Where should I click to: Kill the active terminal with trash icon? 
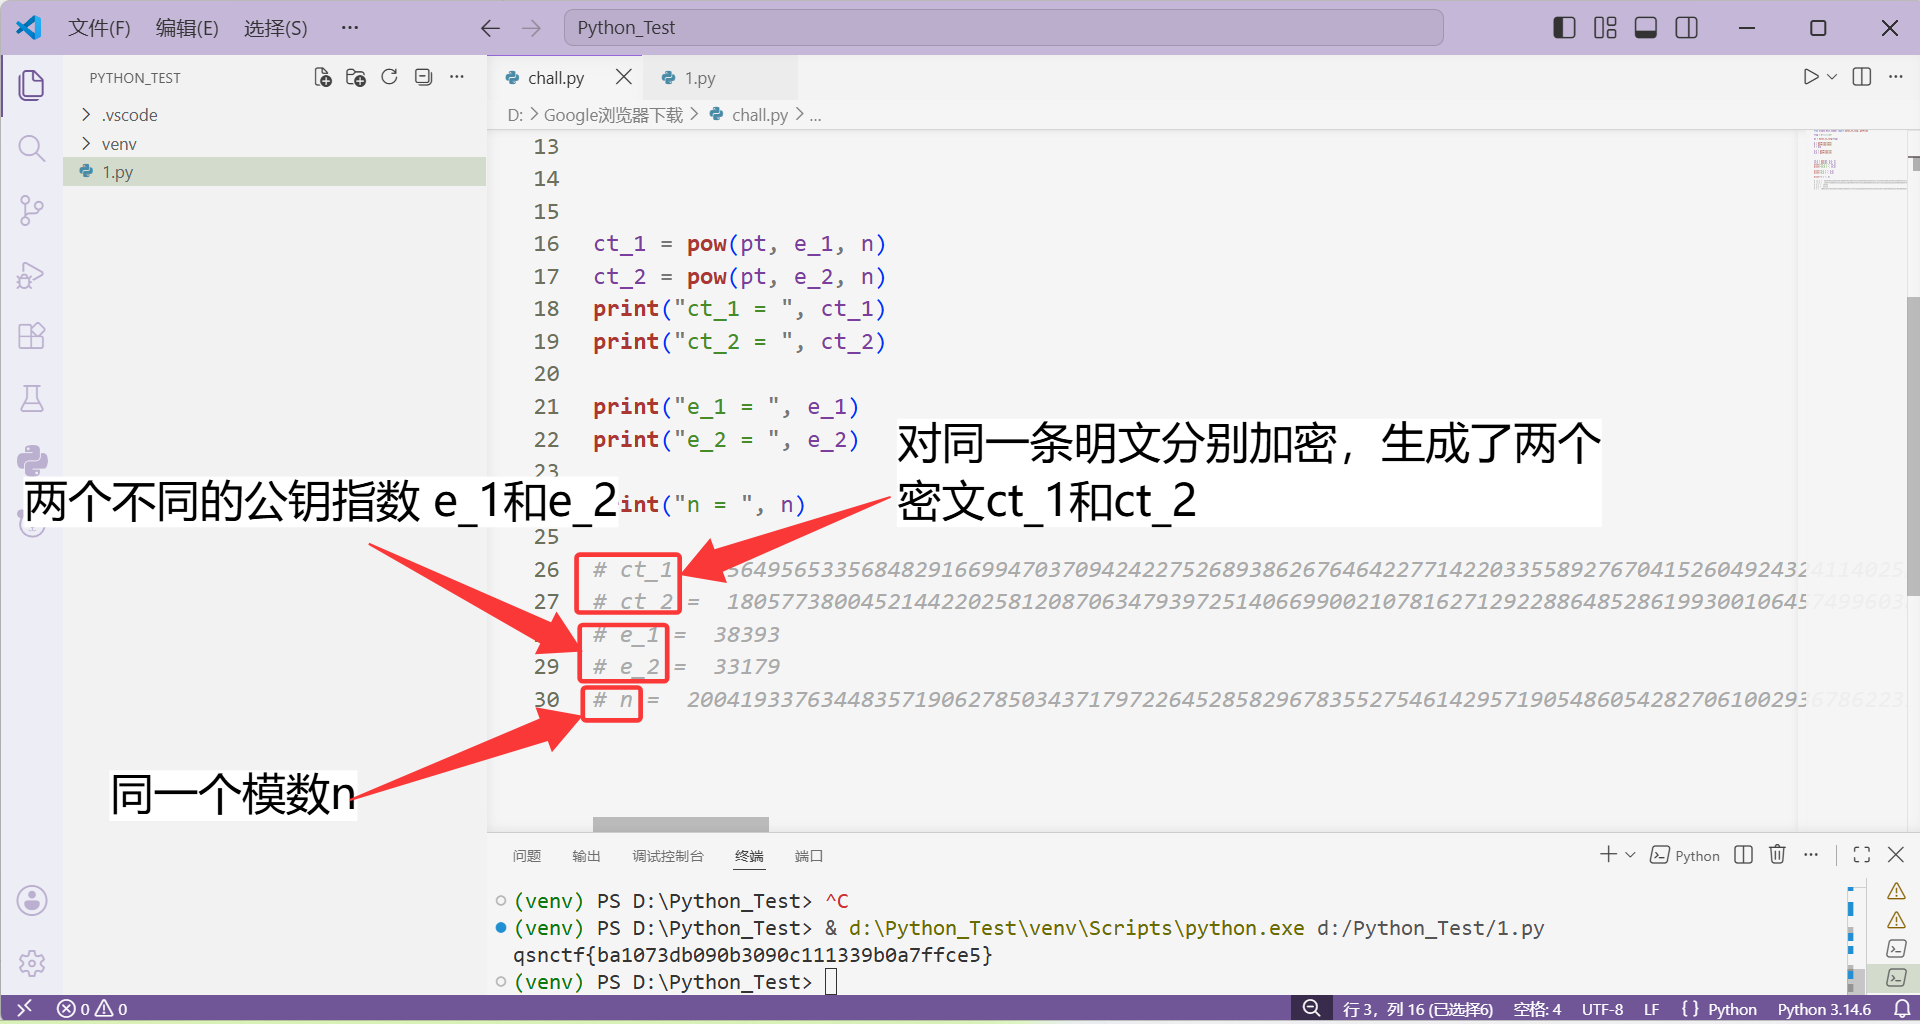click(x=1777, y=855)
